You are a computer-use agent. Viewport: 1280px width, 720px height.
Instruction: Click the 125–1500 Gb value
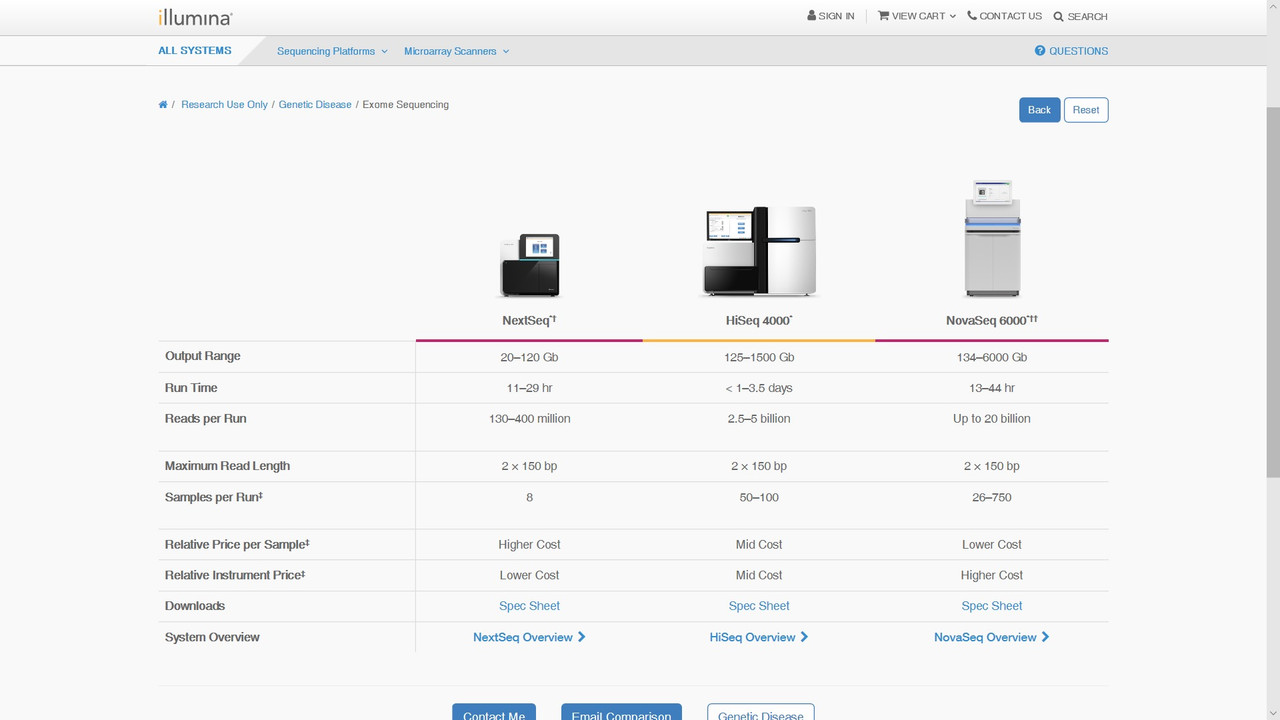[x=759, y=357]
